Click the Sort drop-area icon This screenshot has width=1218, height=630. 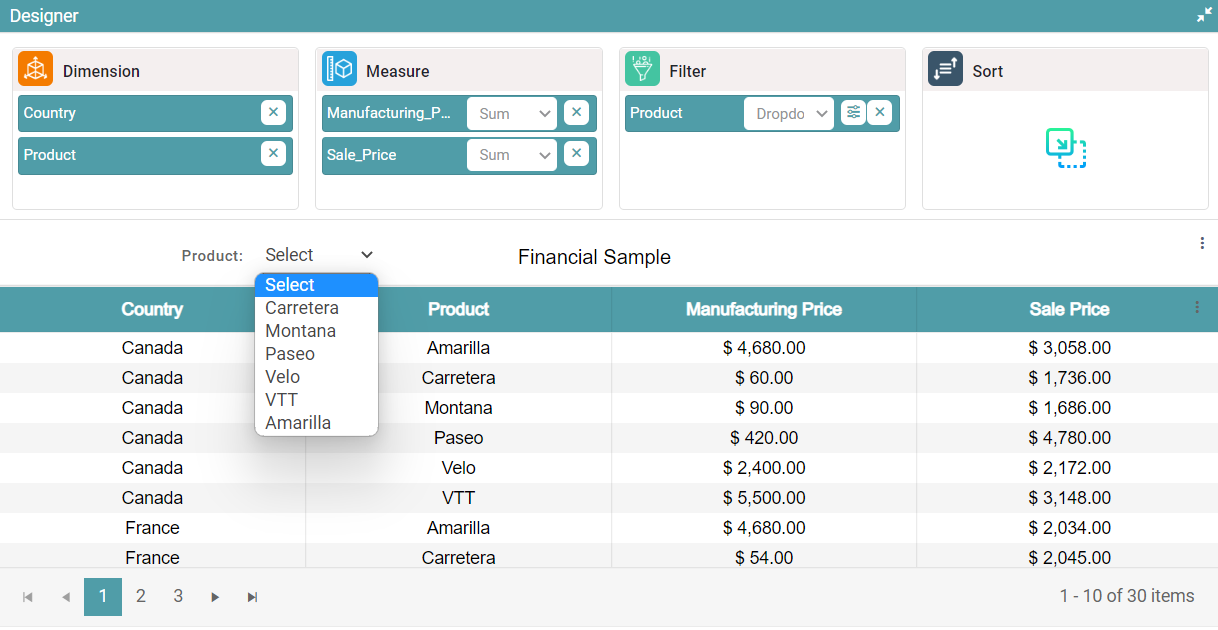click(1065, 148)
